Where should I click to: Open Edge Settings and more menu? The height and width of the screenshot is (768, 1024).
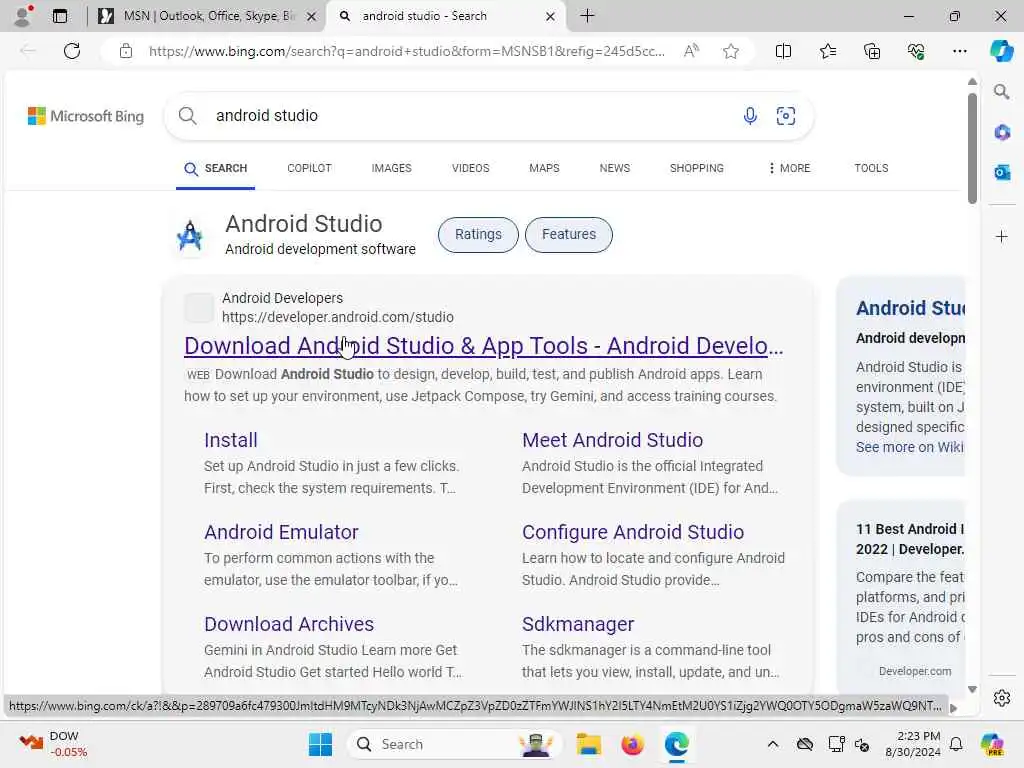[x=959, y=51]
